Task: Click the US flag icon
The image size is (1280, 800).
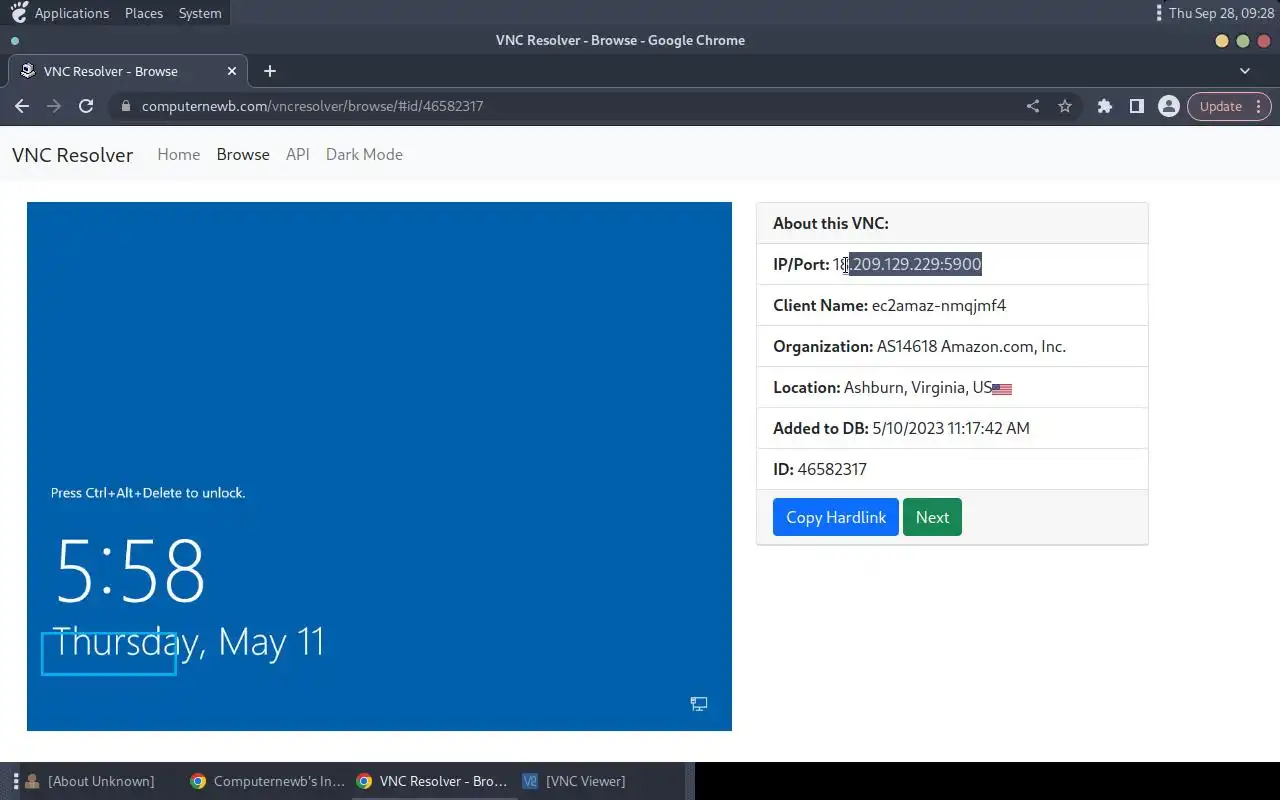Action: click(1002, 389)
